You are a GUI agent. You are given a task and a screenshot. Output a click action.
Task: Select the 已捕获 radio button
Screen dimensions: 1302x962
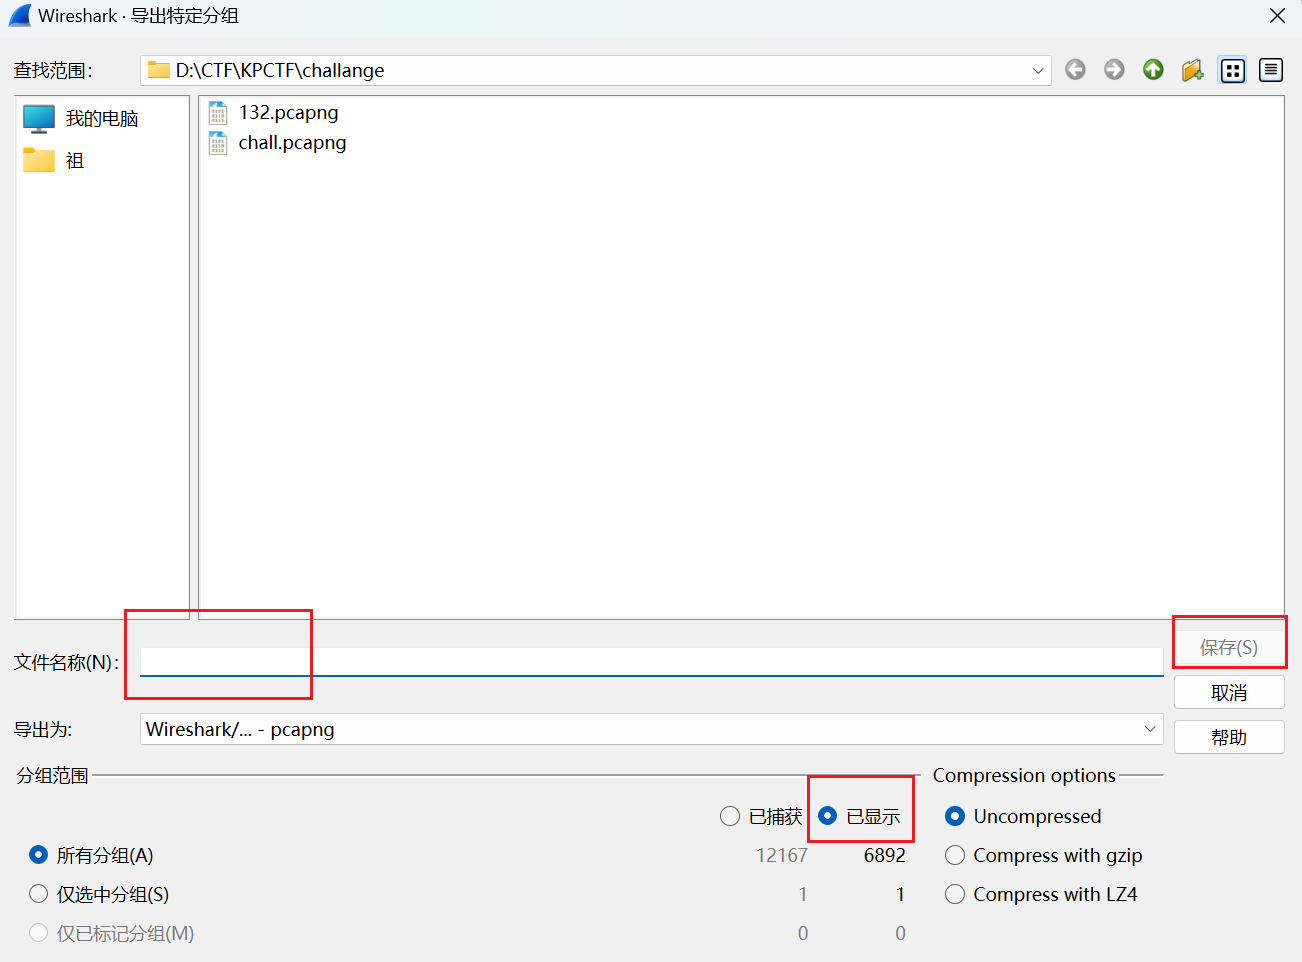tap(730, 817)
